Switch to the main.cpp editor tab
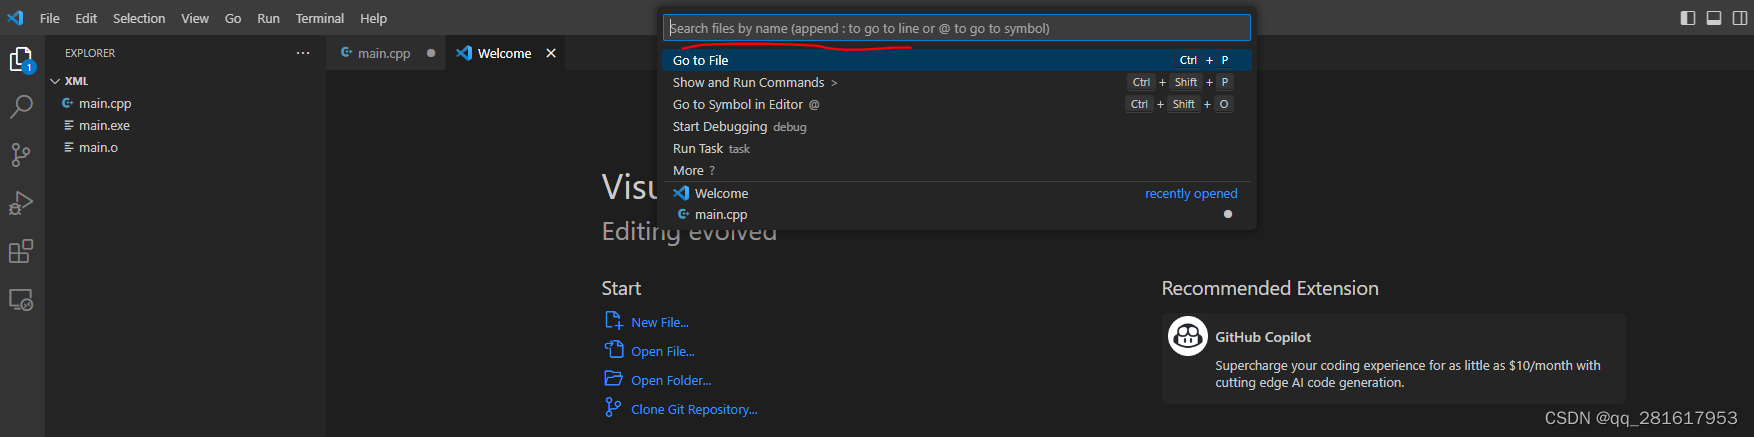 click(x=384, y=53)
